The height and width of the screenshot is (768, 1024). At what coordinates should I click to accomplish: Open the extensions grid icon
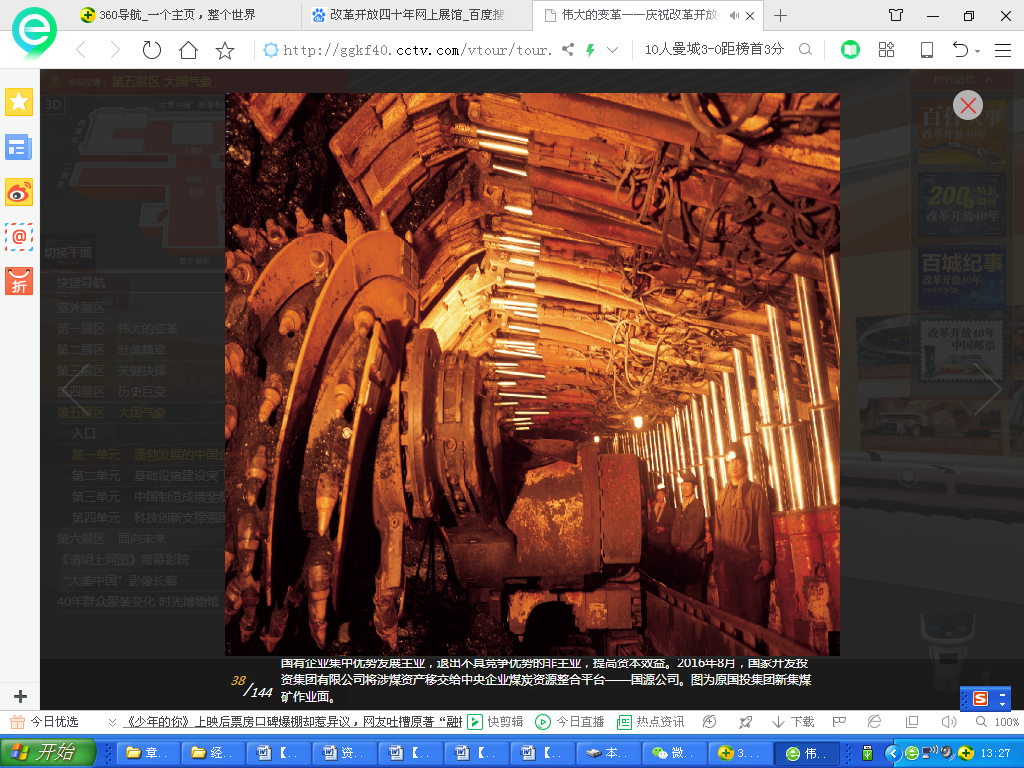pos(886,50)
